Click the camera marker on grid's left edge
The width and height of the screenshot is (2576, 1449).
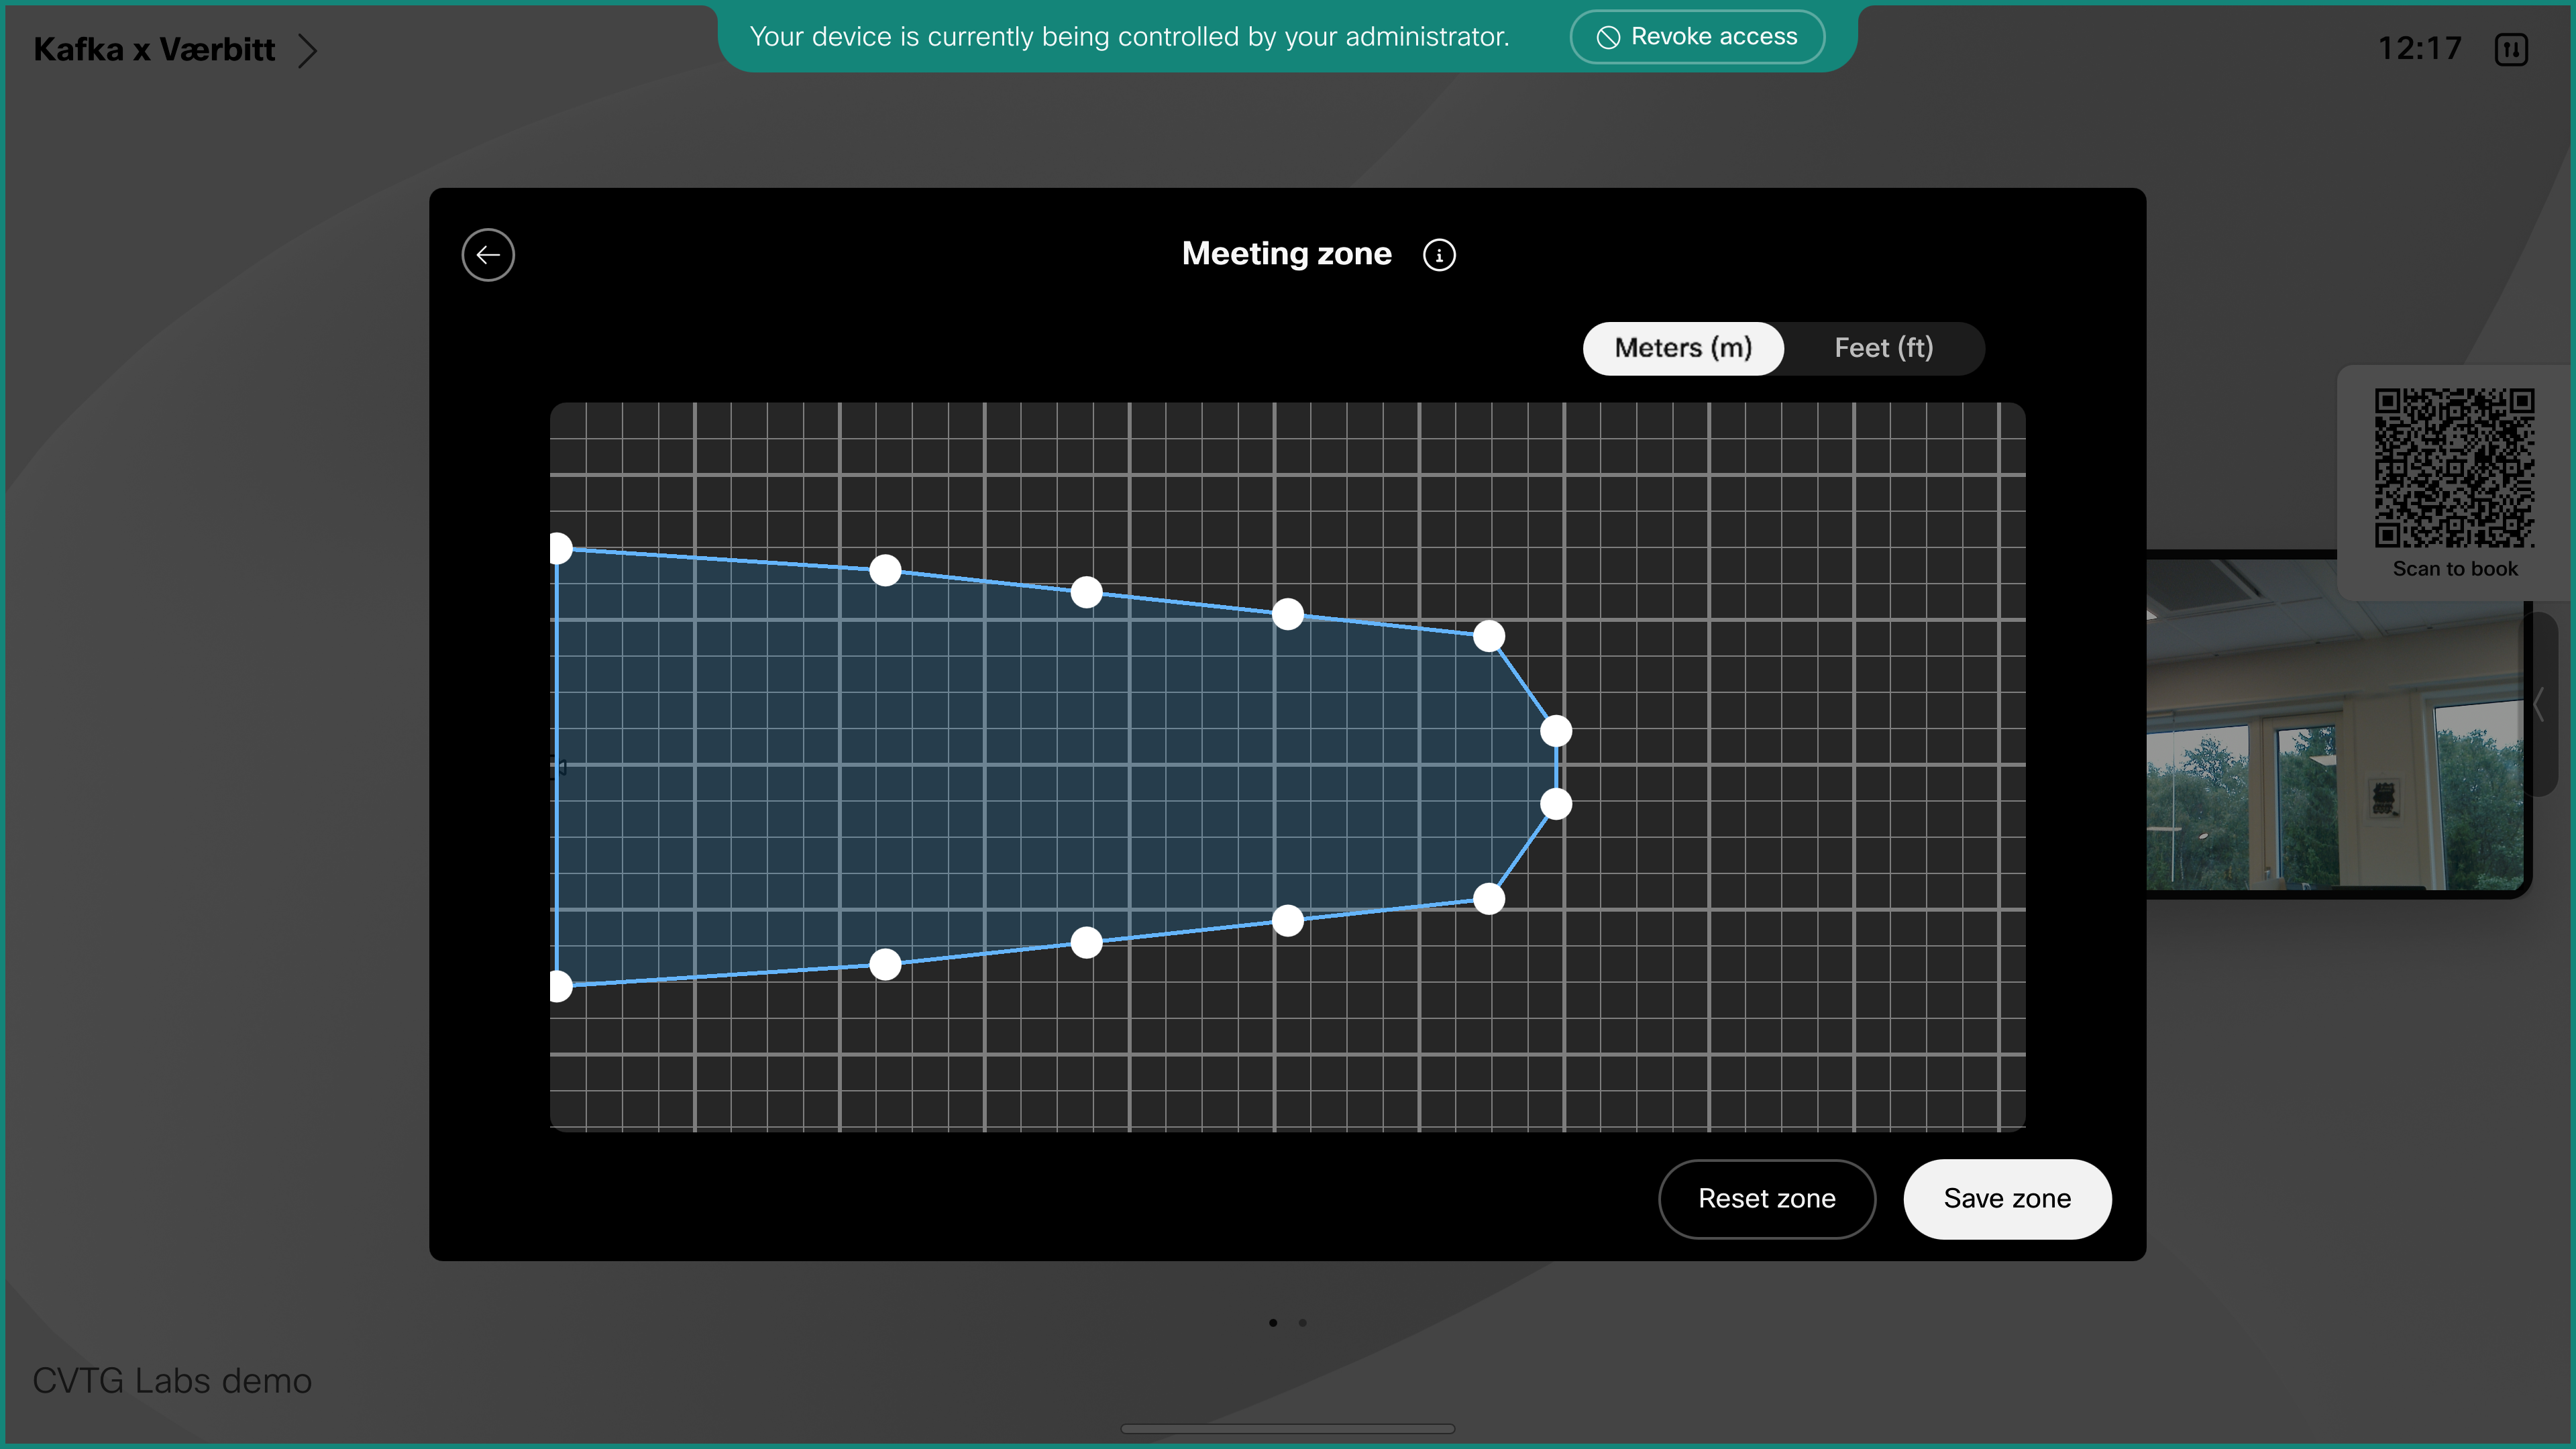pos(559,767)
